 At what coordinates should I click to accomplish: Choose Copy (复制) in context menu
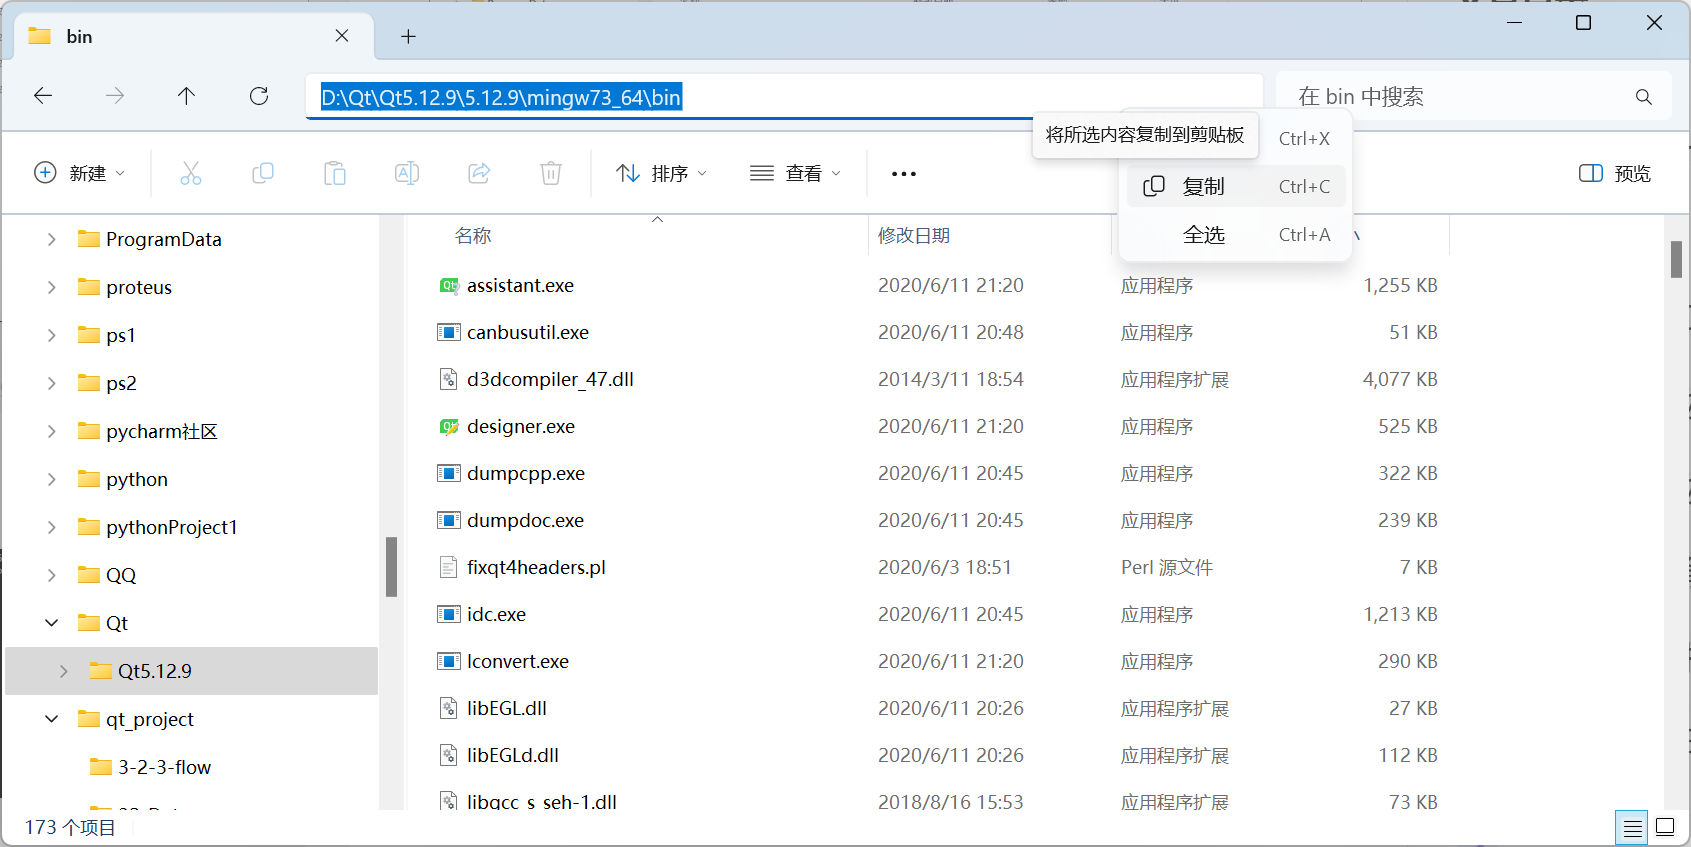click(1235, 186)
